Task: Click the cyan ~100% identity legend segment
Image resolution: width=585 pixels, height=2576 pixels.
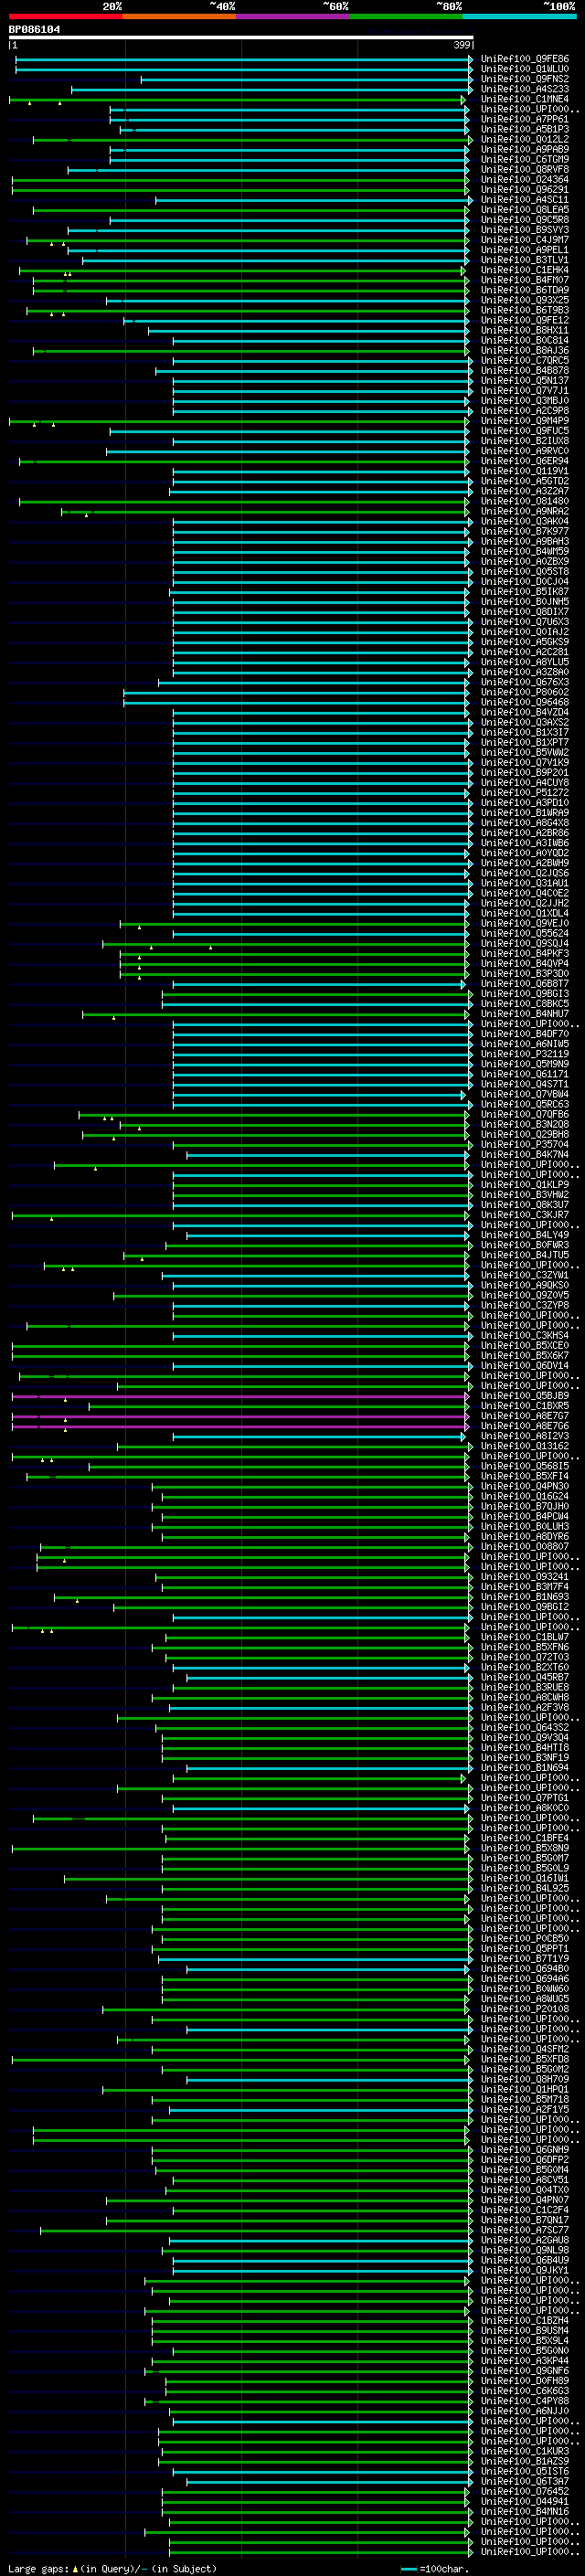Action: tap(519, 17)
